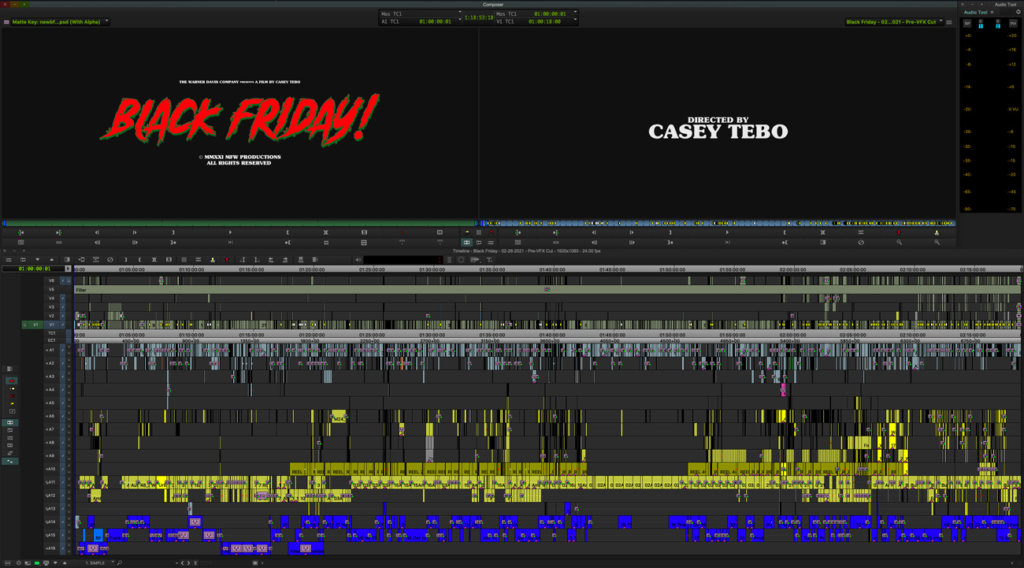This screenshot has width=1024, height=568.
Task: Click Play button under source monitor top row
Action: (x=230, y=232)
